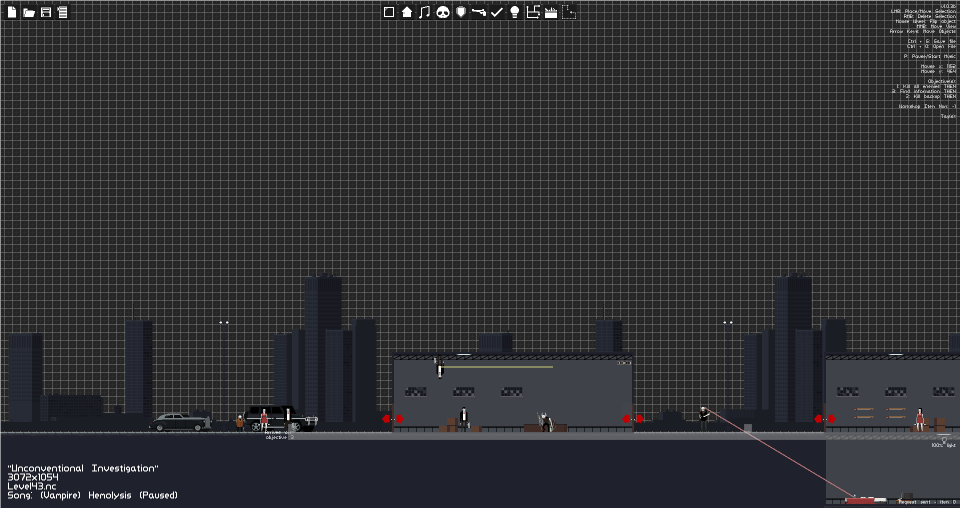The height and width of the screenshot is (508, 960).
Task: Select the square block tool
Action: pyautogui.click(x=389, y=12)
